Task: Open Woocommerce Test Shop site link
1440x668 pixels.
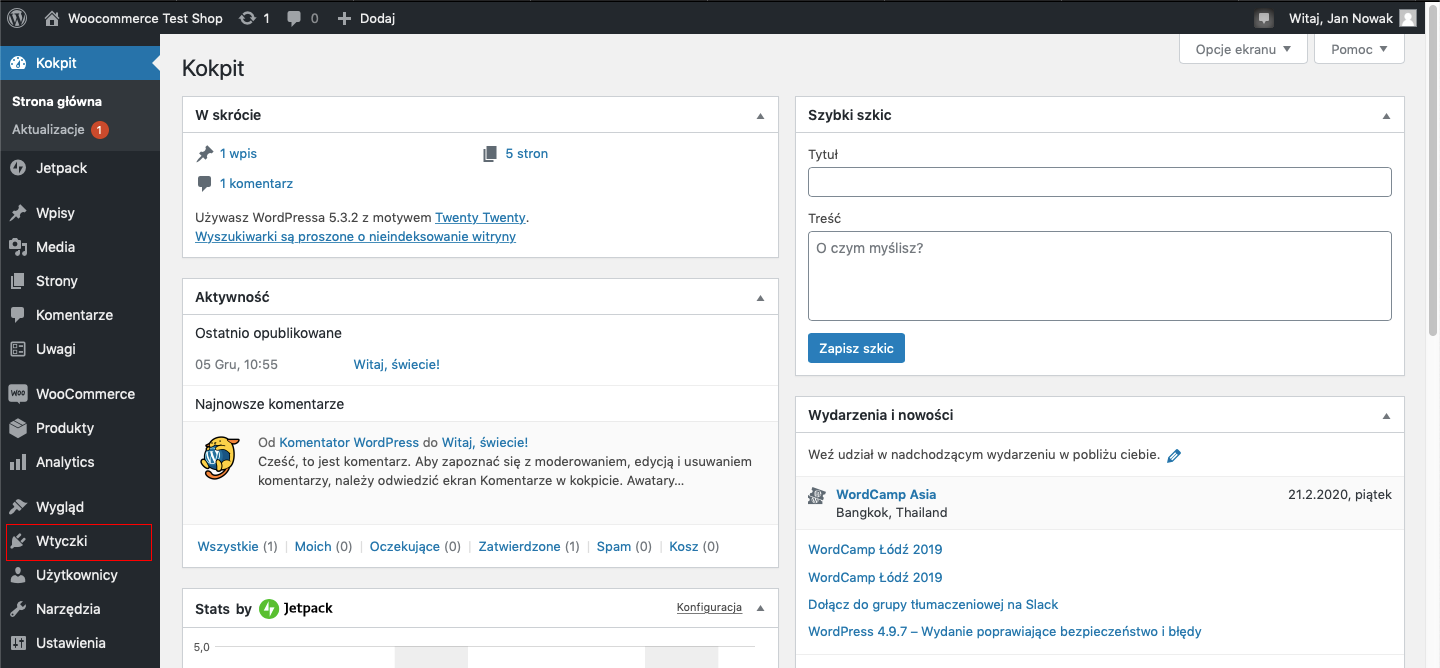Action: pos(147,18)
